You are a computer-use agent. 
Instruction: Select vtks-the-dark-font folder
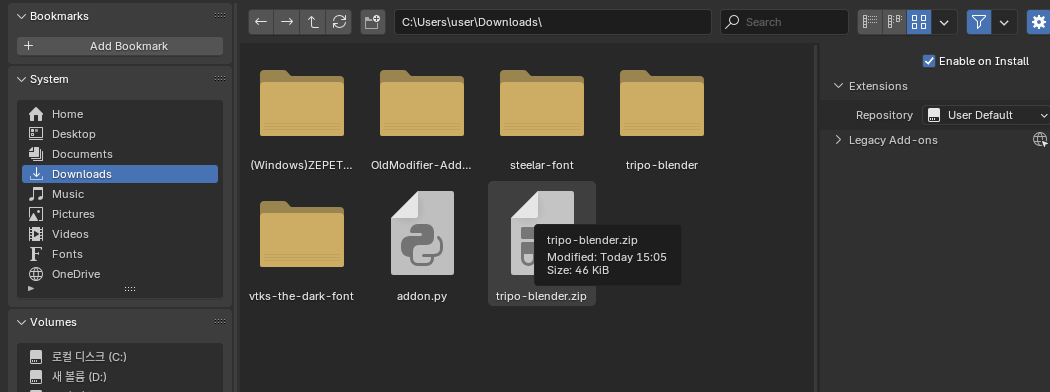(302, 244)
